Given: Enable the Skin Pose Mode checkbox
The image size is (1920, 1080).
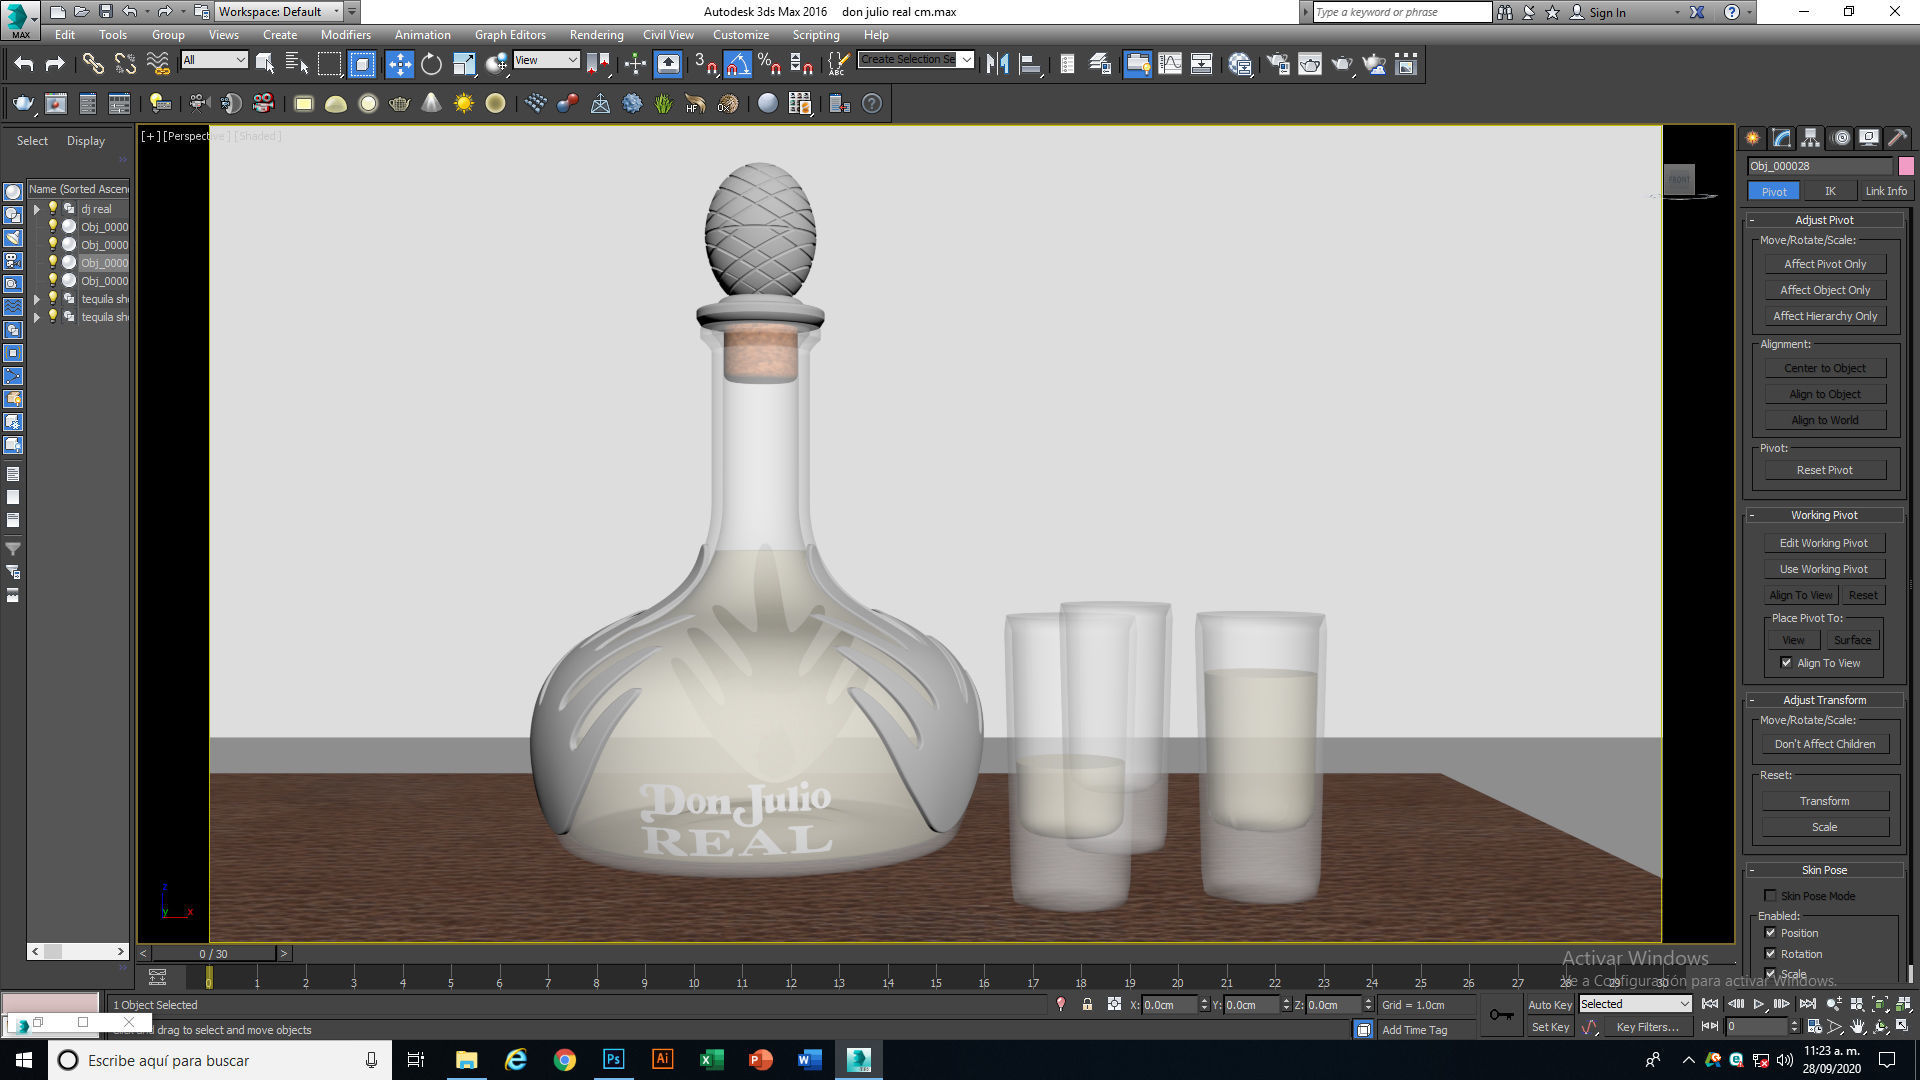Looking at the screenshot, I should click(x=1770, y=895).
